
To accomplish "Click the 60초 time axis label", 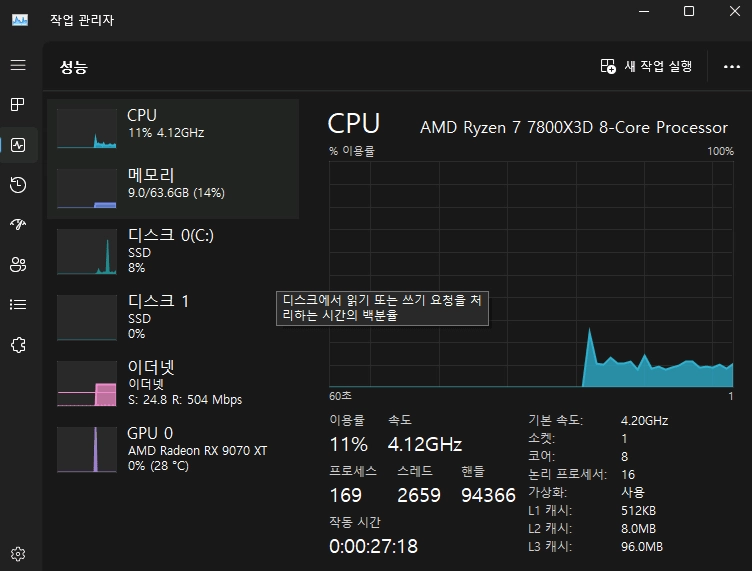I will (x=341, y=396).
